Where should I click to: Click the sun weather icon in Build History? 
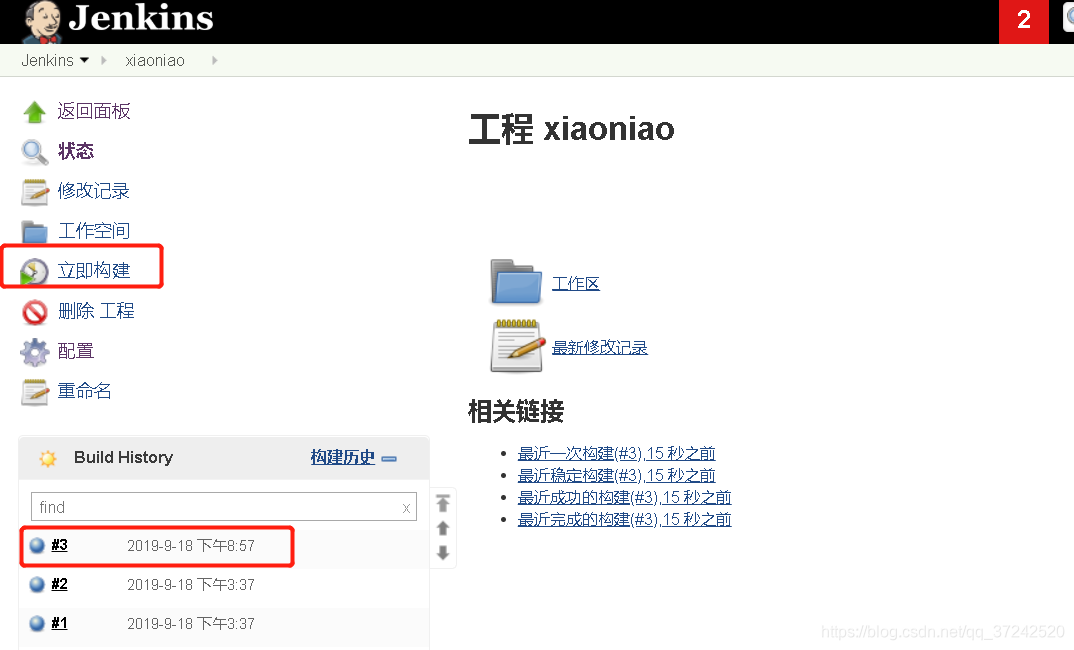coord(47,458)
